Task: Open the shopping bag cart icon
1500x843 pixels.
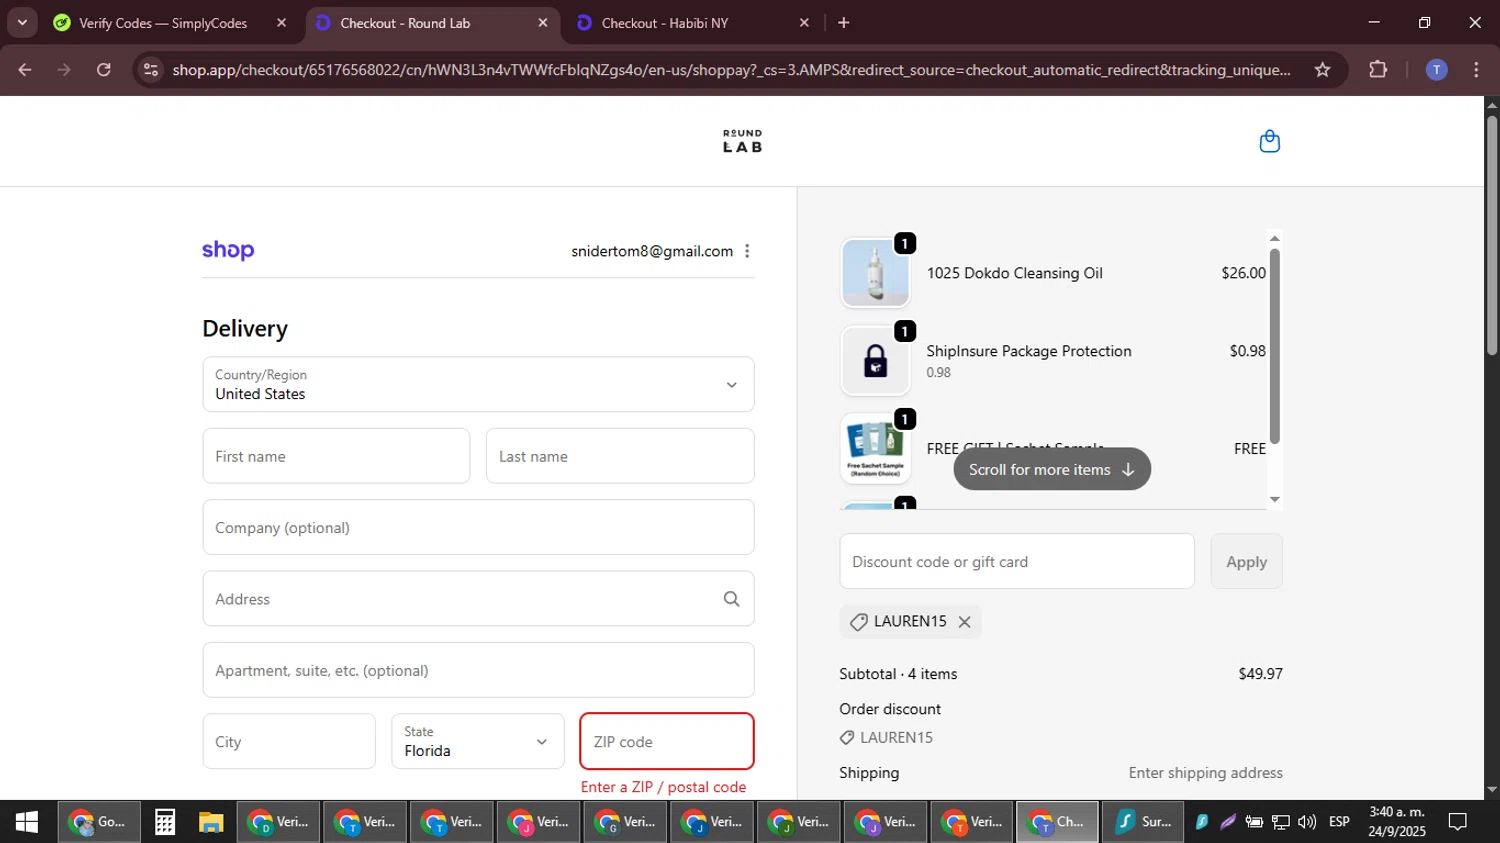Action: pyautogui.click(x=1269, y=141)
